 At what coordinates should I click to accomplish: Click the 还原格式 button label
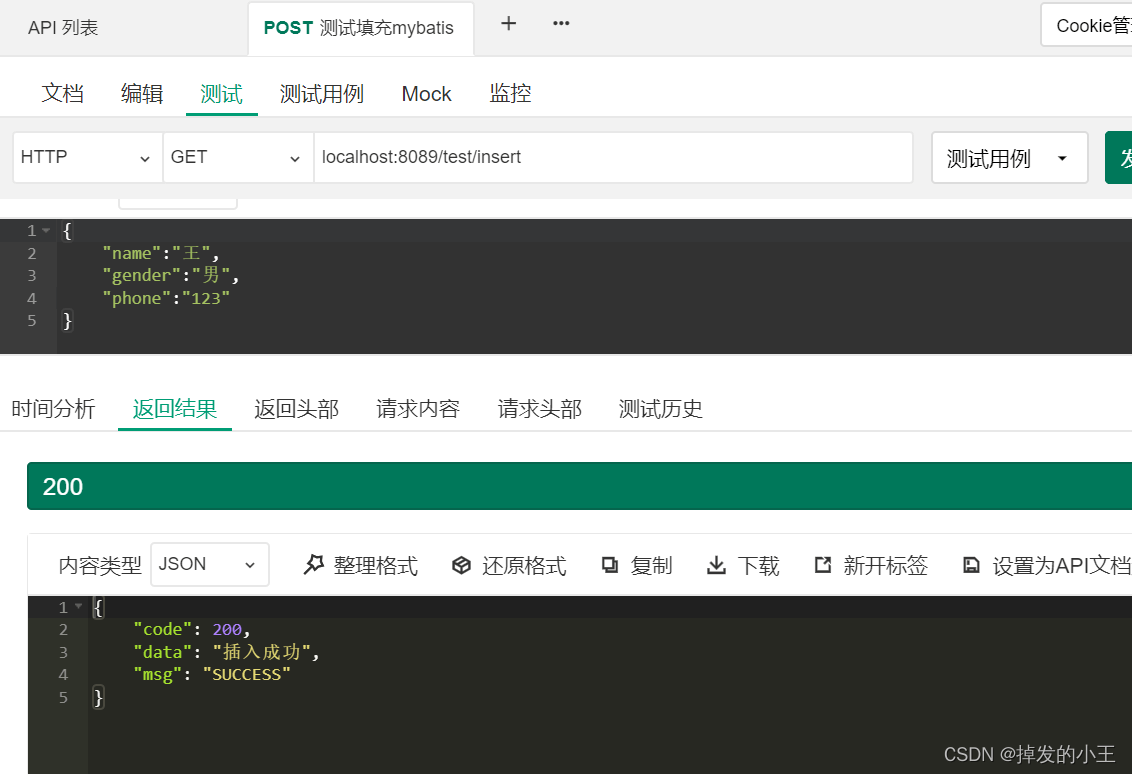coord(524,565)
